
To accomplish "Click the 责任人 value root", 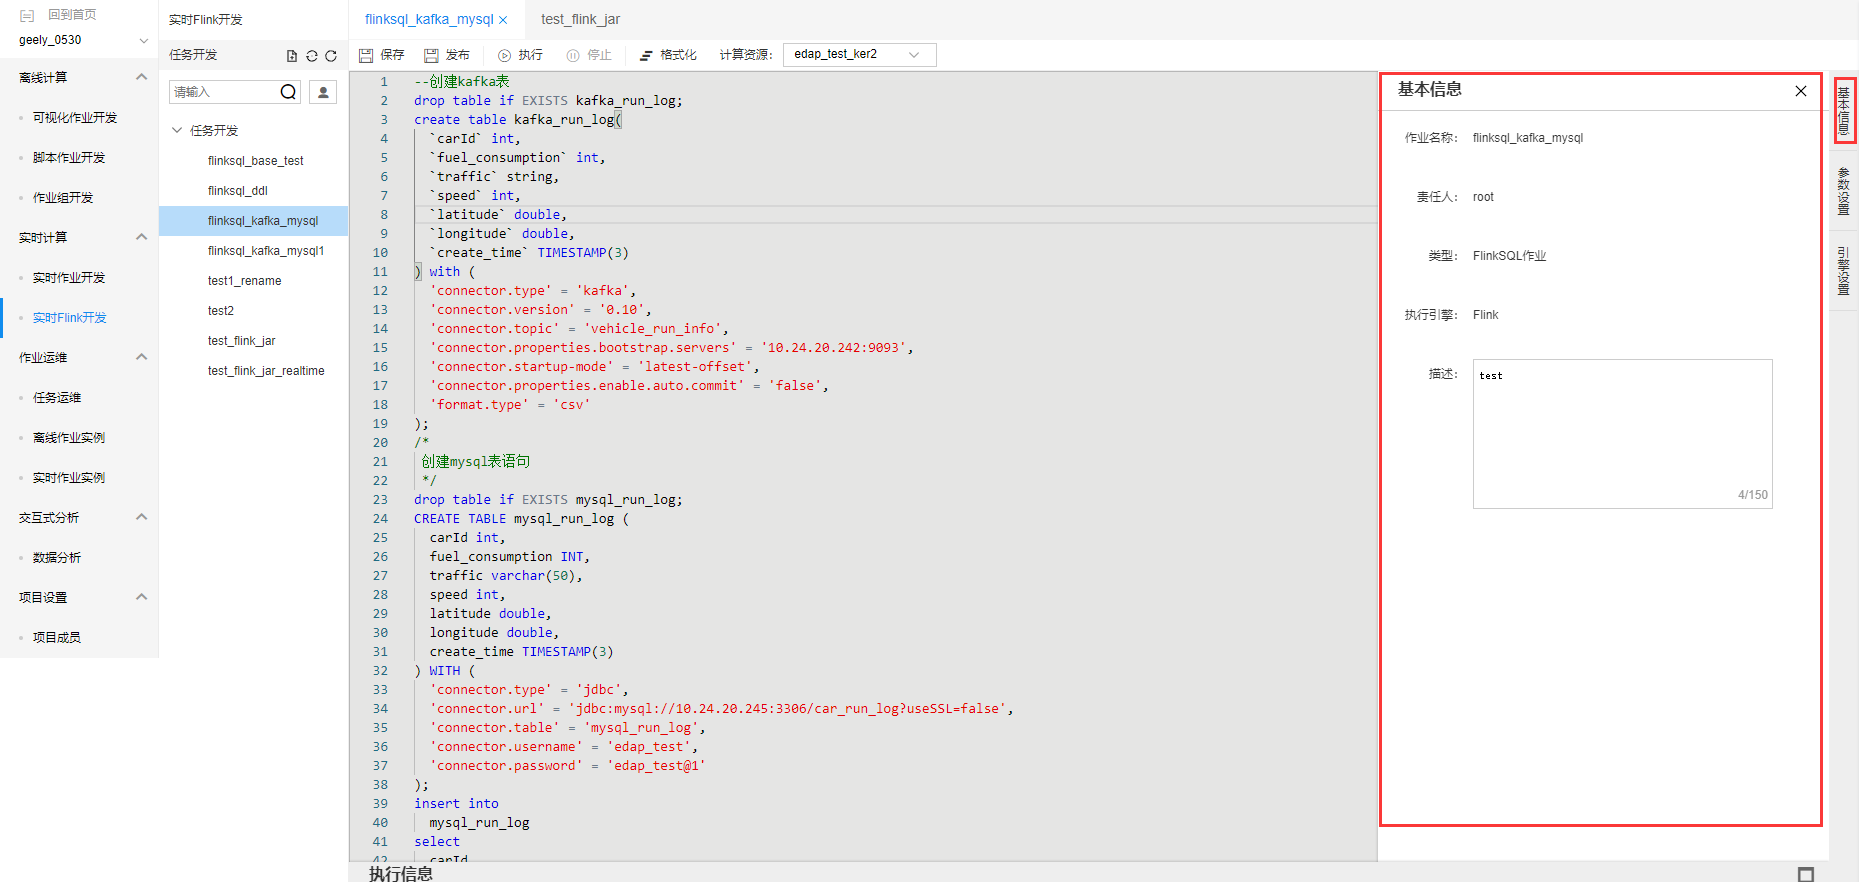I will coord(1483,197).
